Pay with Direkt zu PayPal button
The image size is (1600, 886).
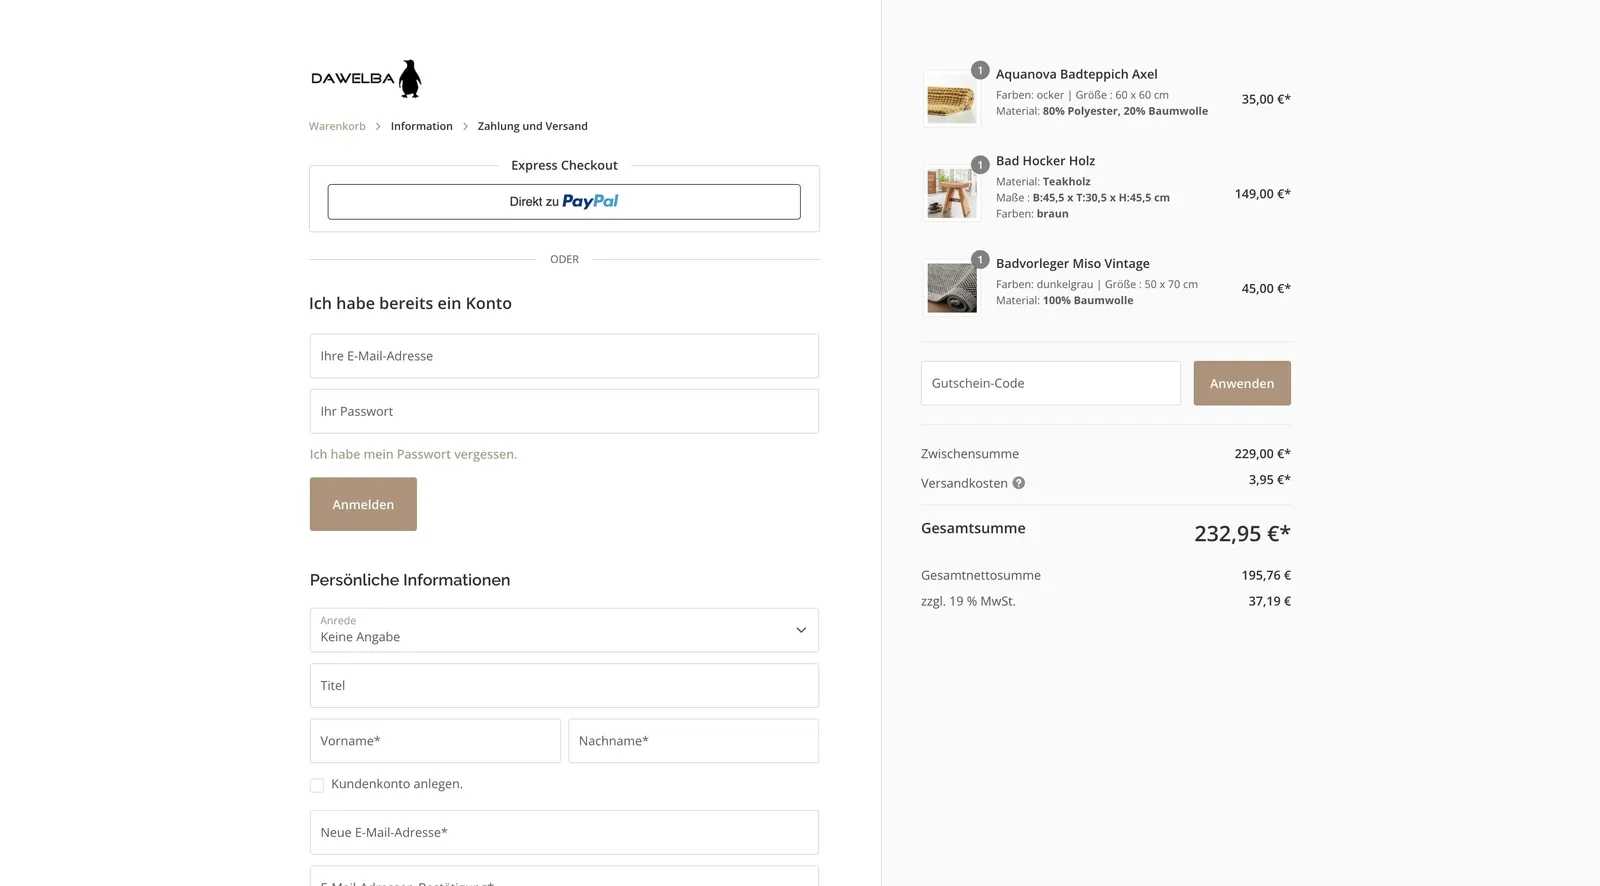(564, 201)
